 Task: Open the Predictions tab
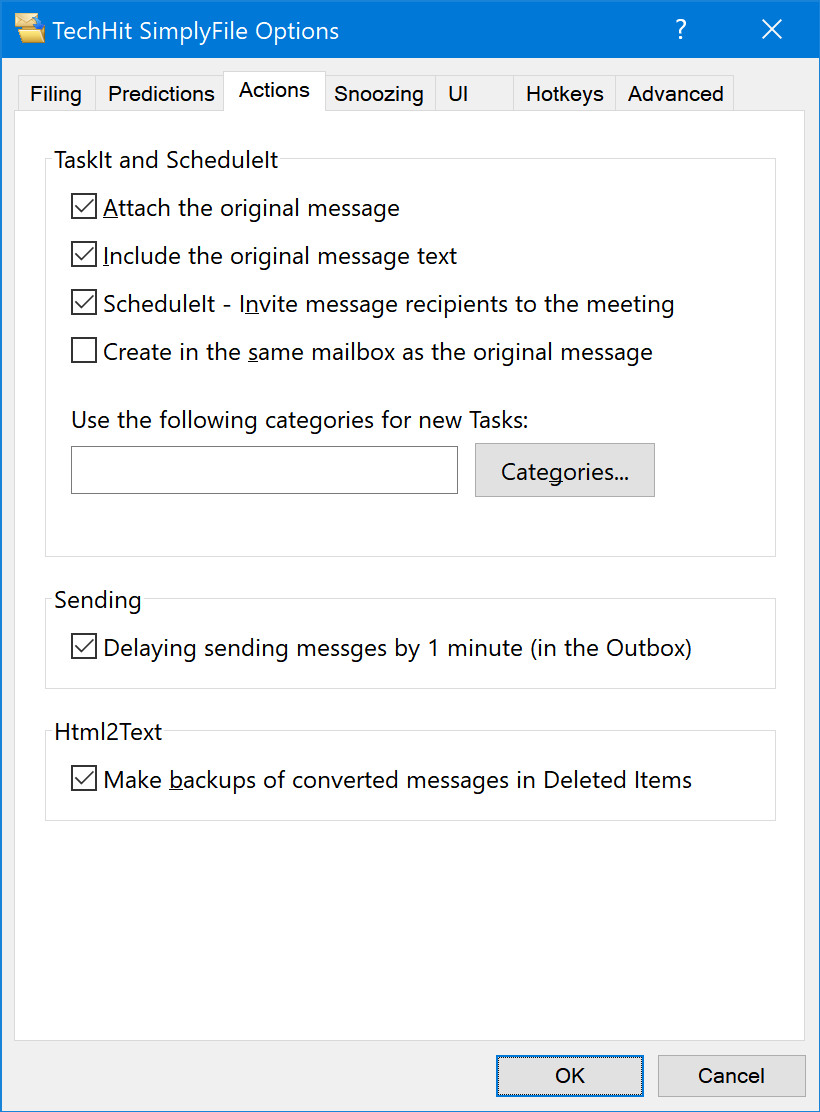point(161,94)
